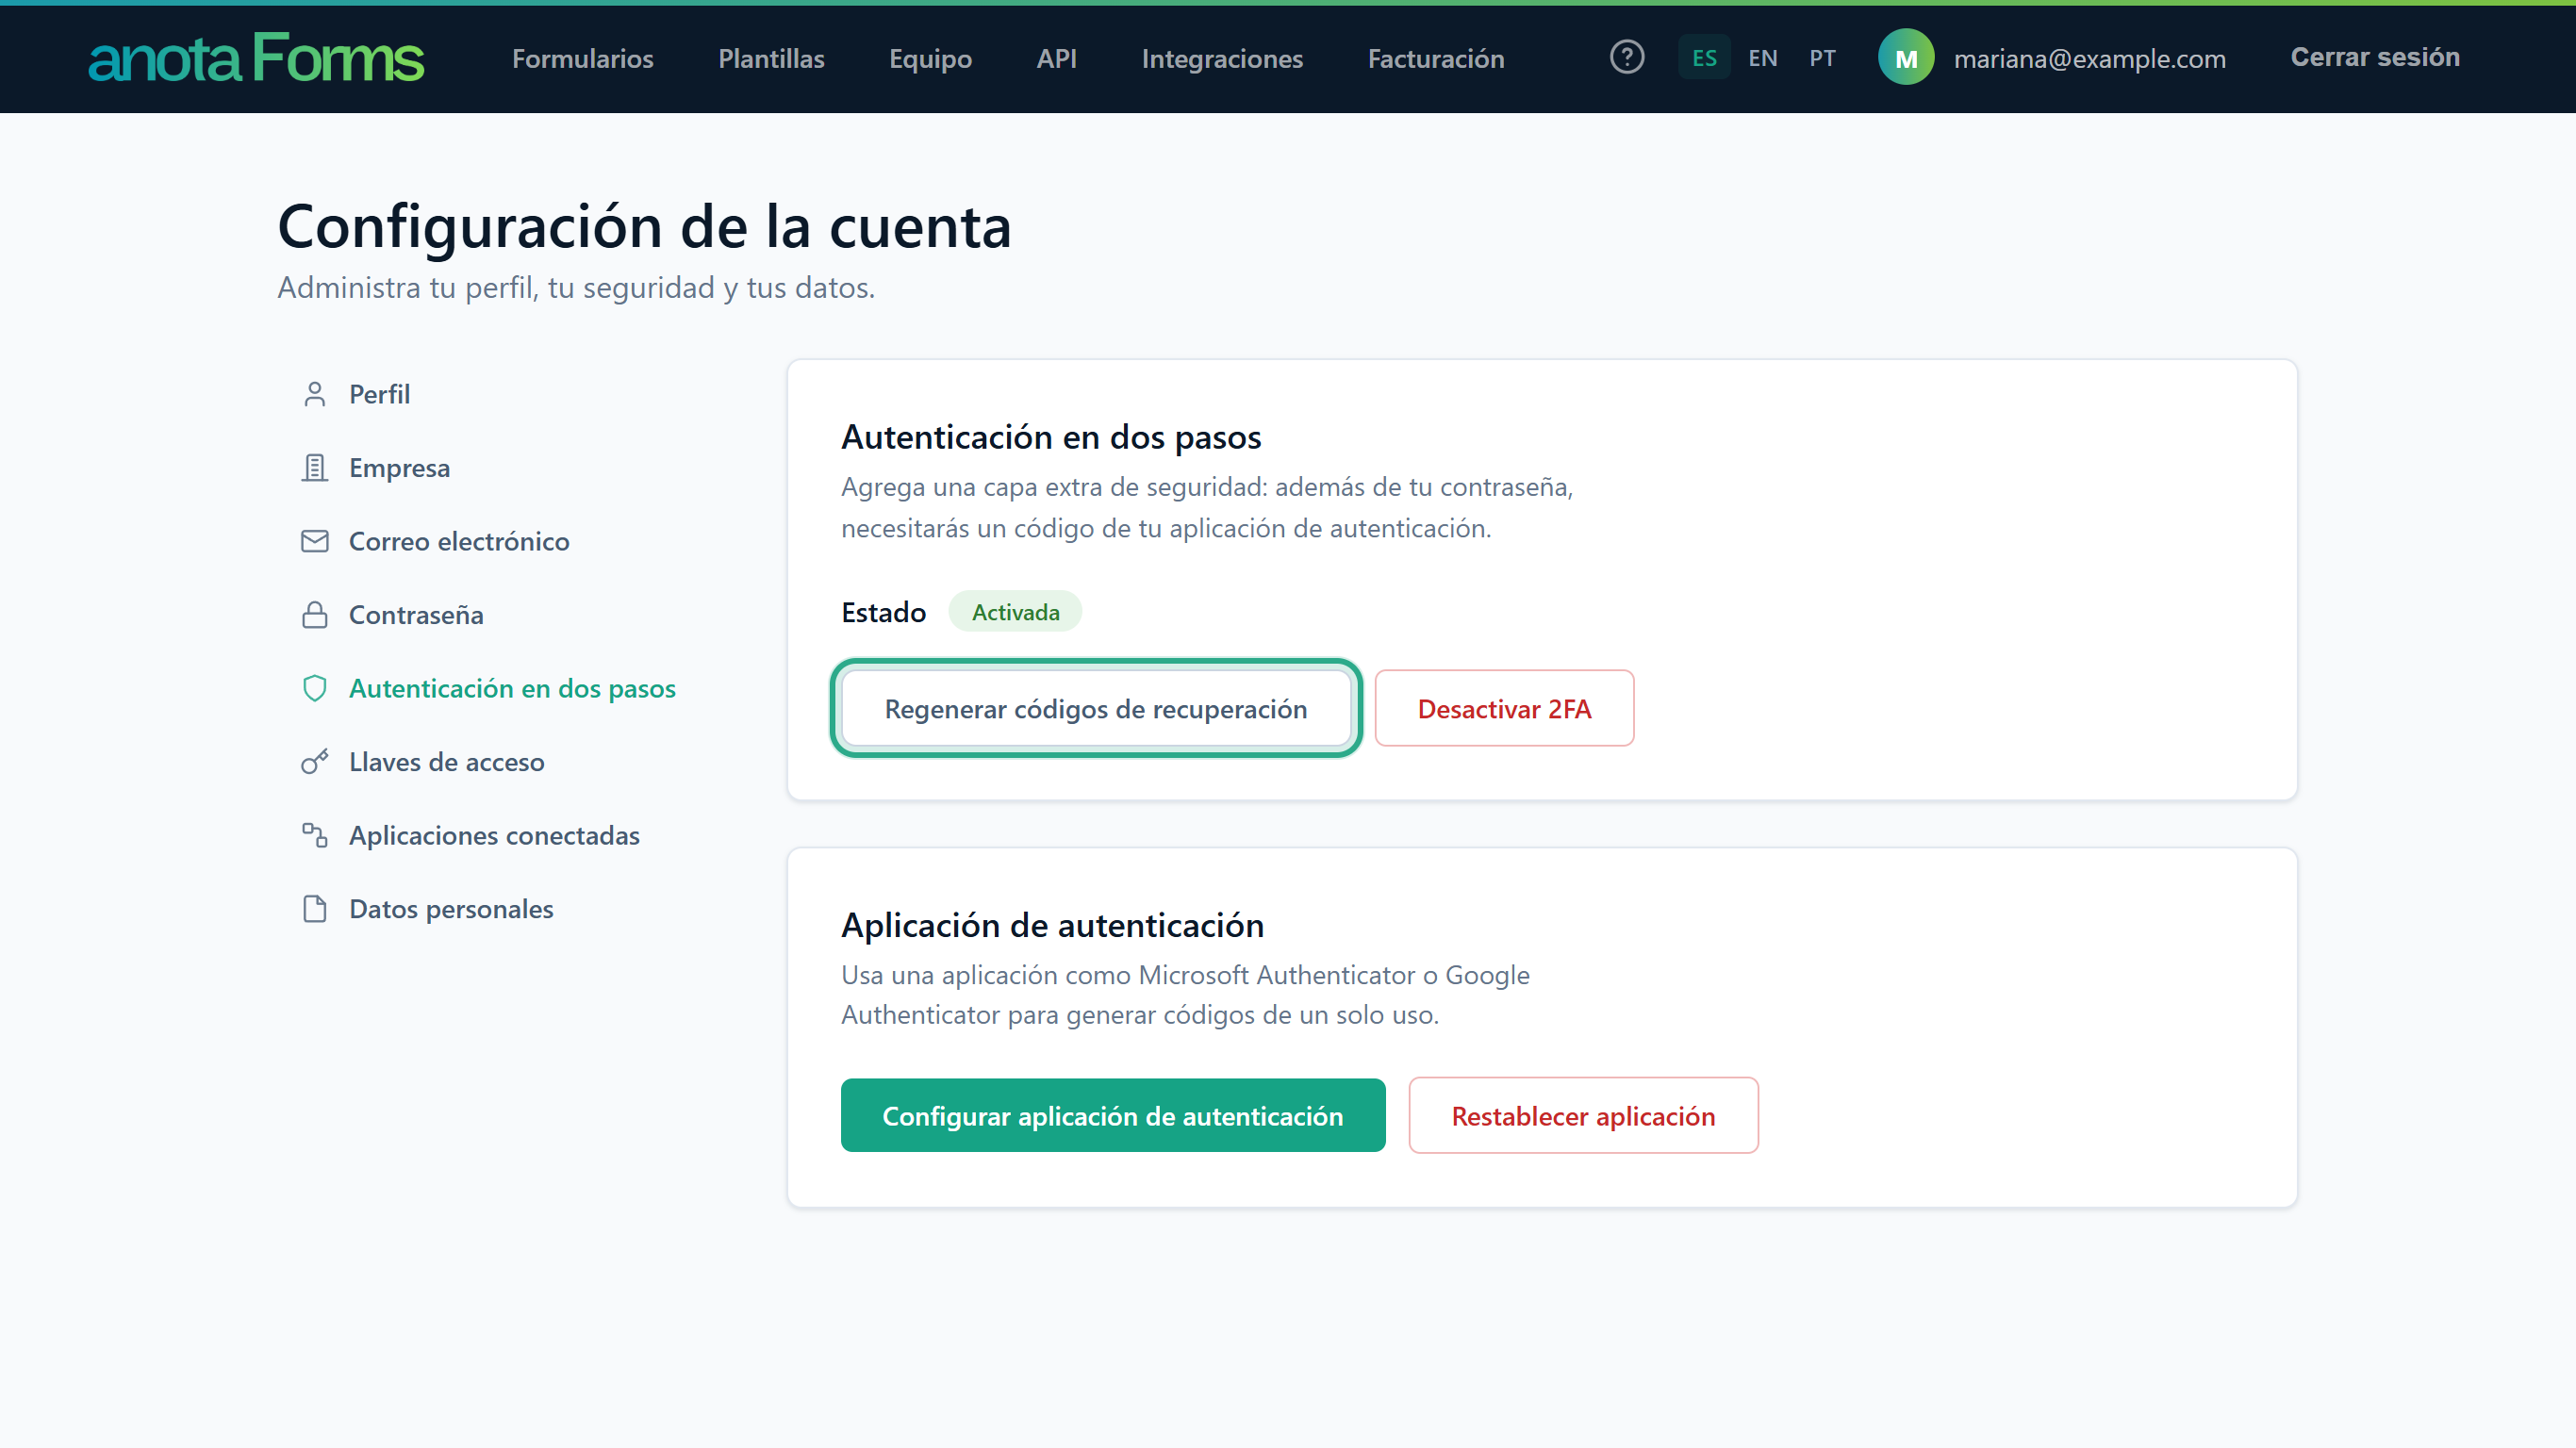The image size is (2576, 1448).
Task: Click the building icon beside Empresa
Action: [x=314, y=468]
